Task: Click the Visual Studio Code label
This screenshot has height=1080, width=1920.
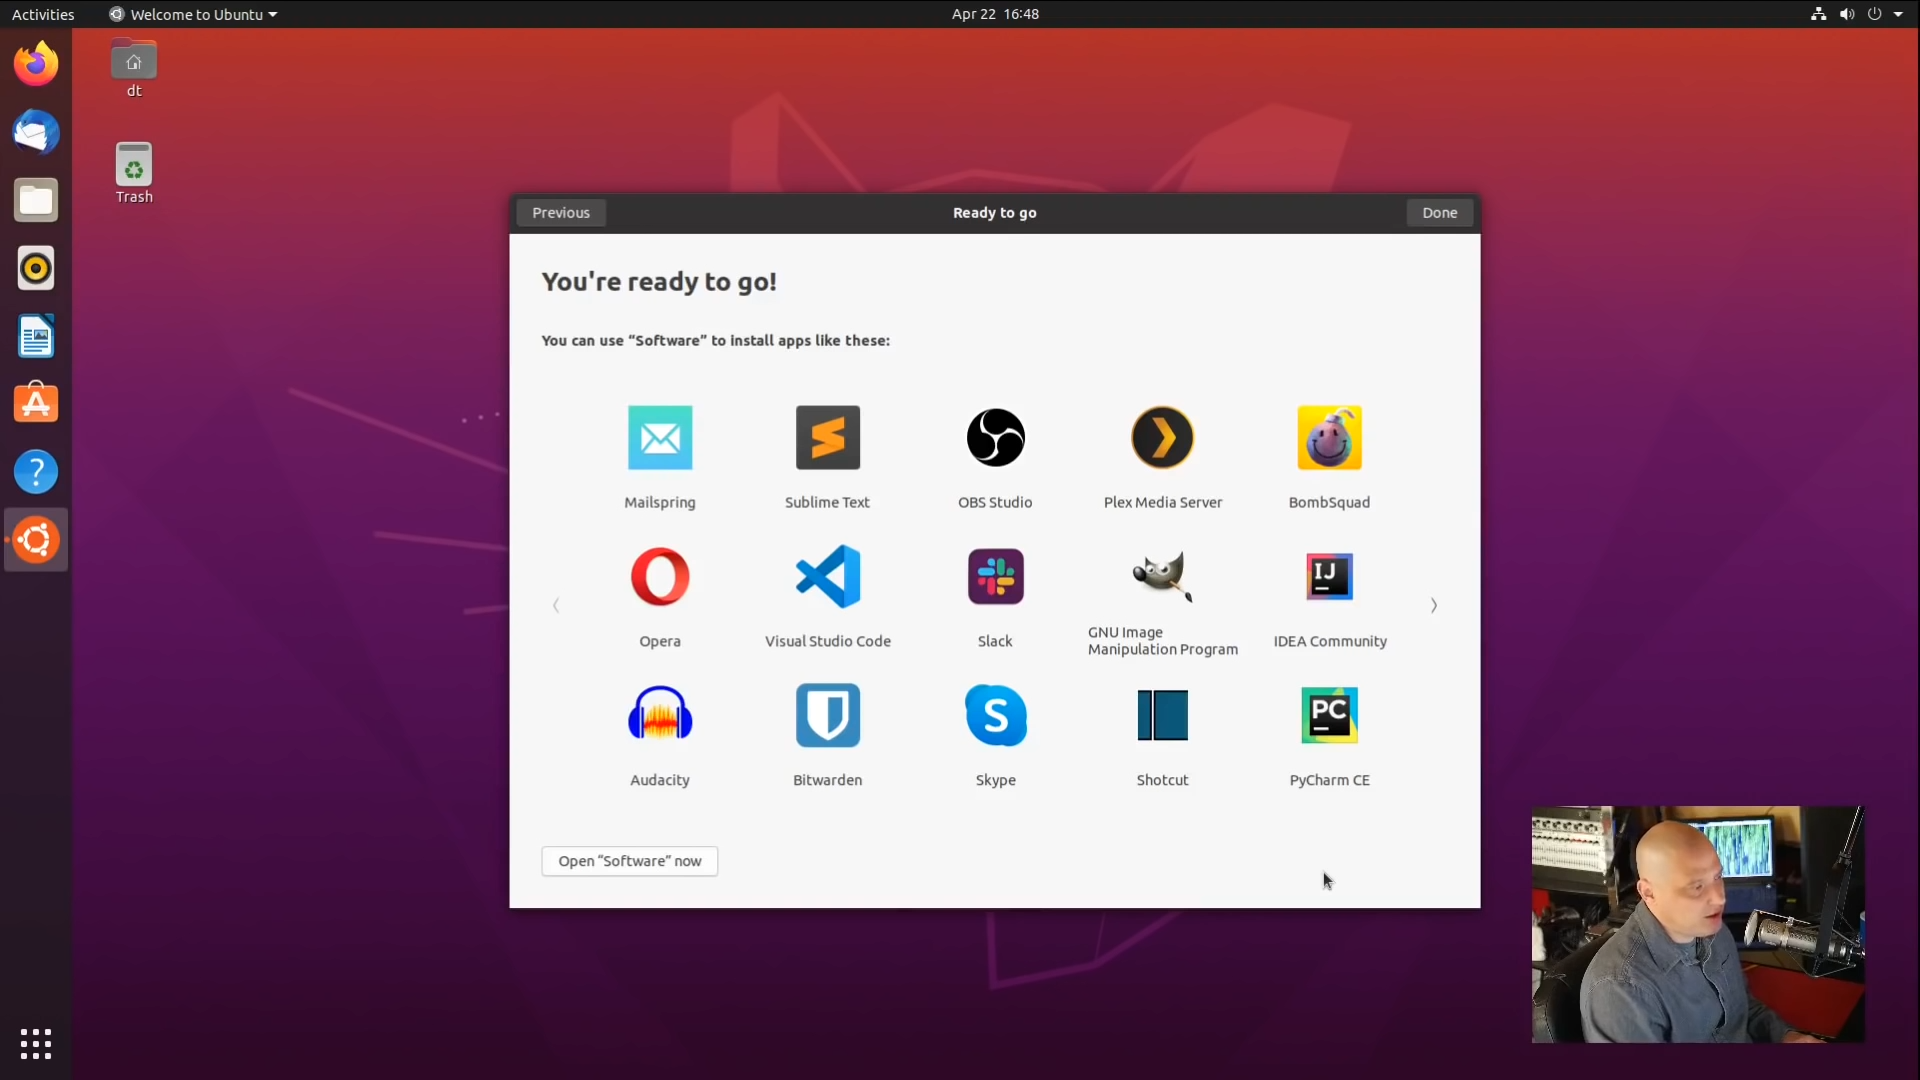Action: click(828, 641)
